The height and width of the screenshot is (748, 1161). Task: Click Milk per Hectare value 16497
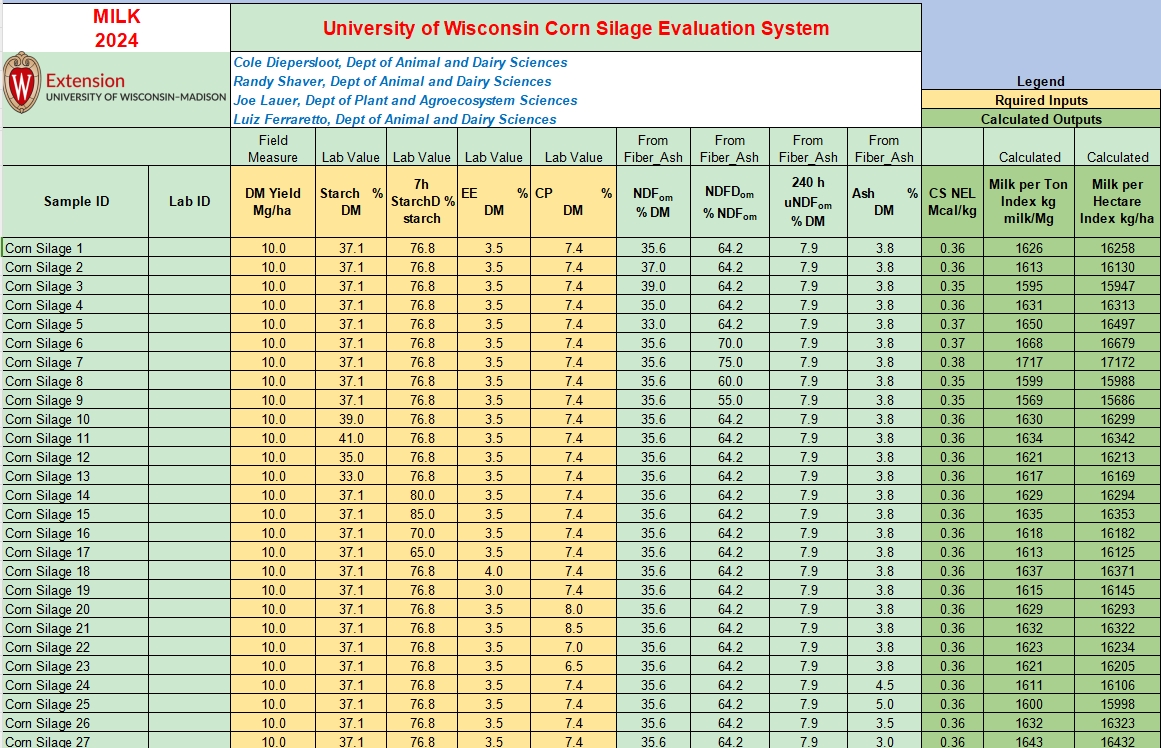[x=1117, y=324]
